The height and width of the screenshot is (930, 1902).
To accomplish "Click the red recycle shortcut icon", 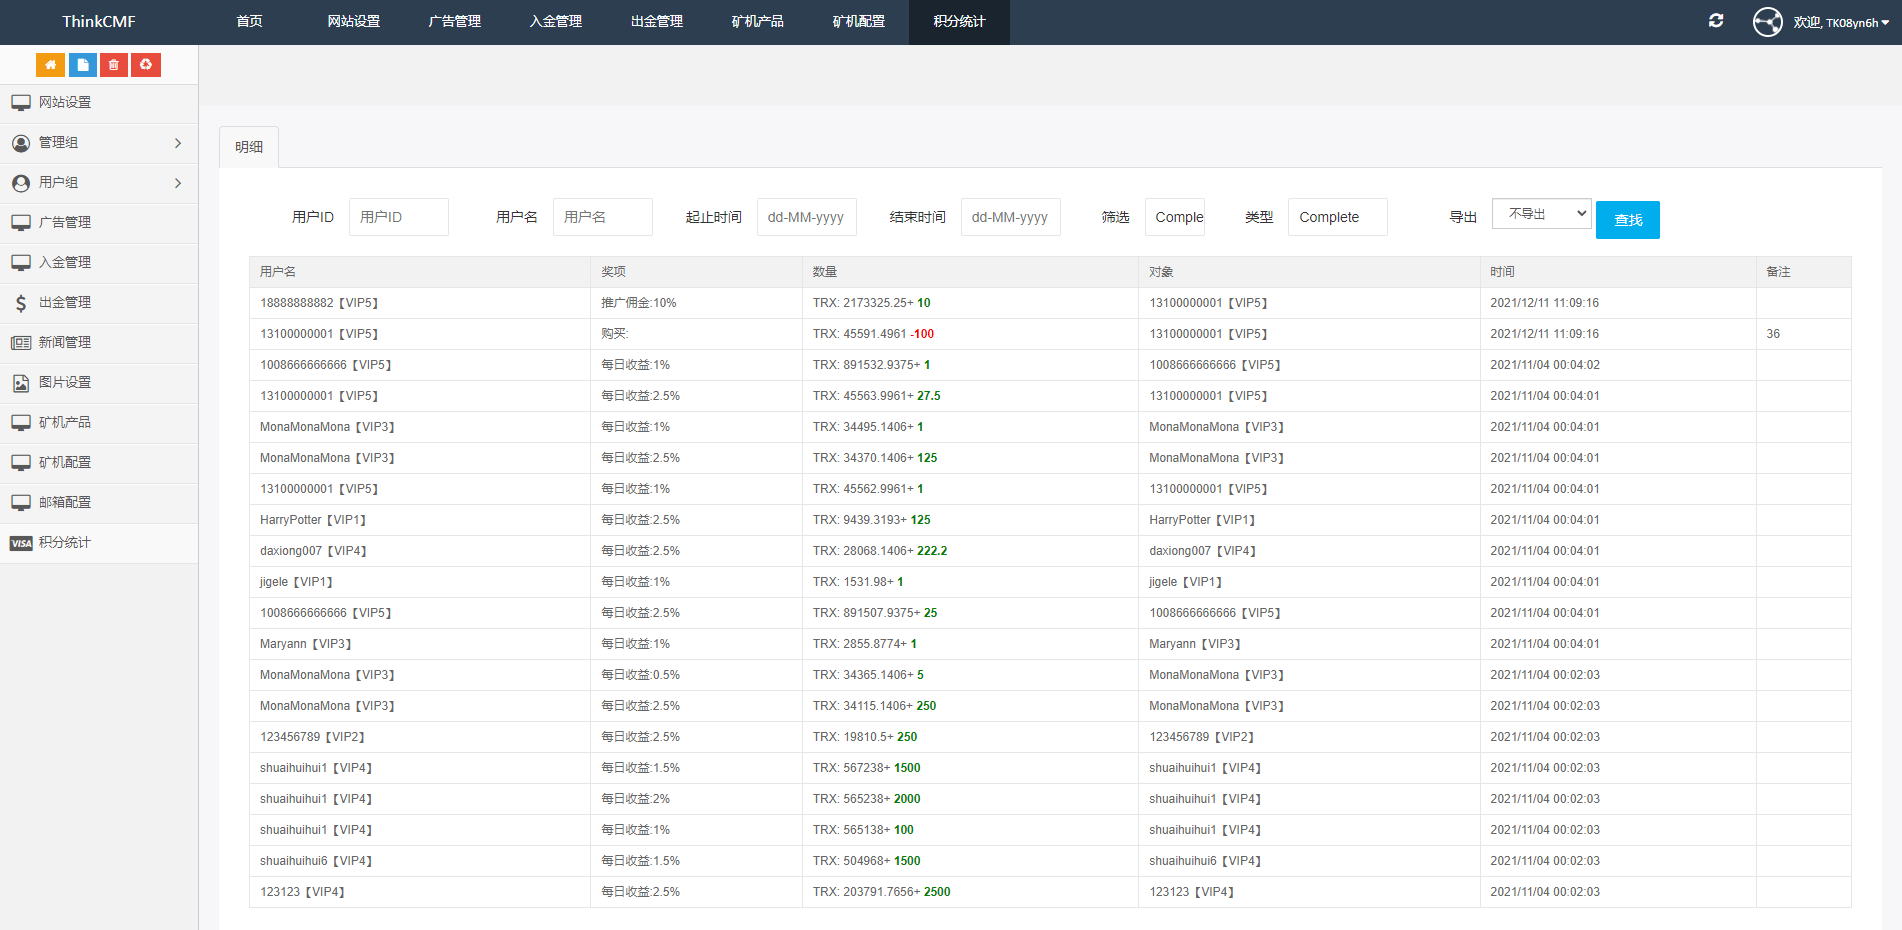I will [146, 65].
